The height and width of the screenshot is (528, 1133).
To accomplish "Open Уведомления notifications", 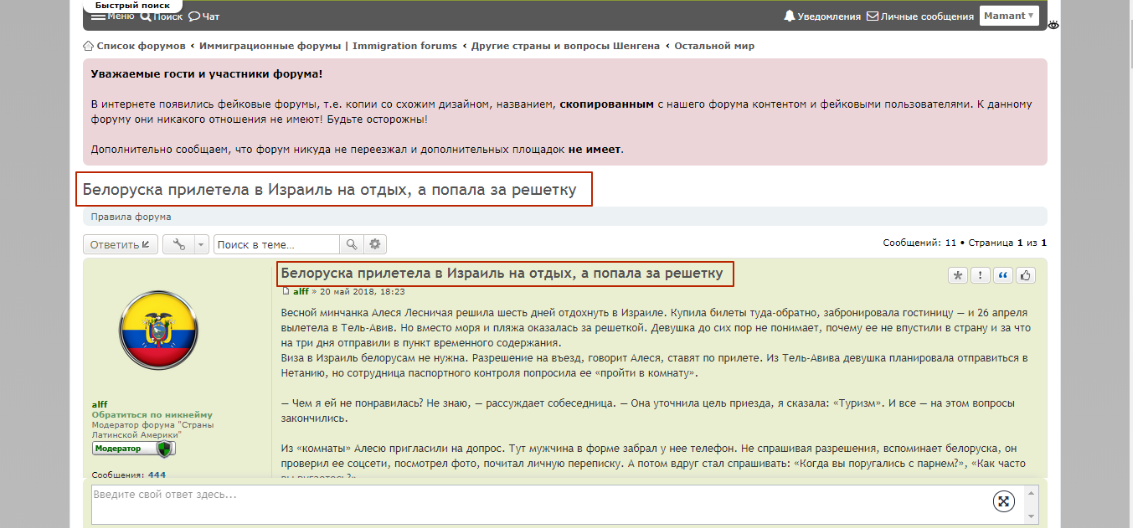I will pos(822,16).
